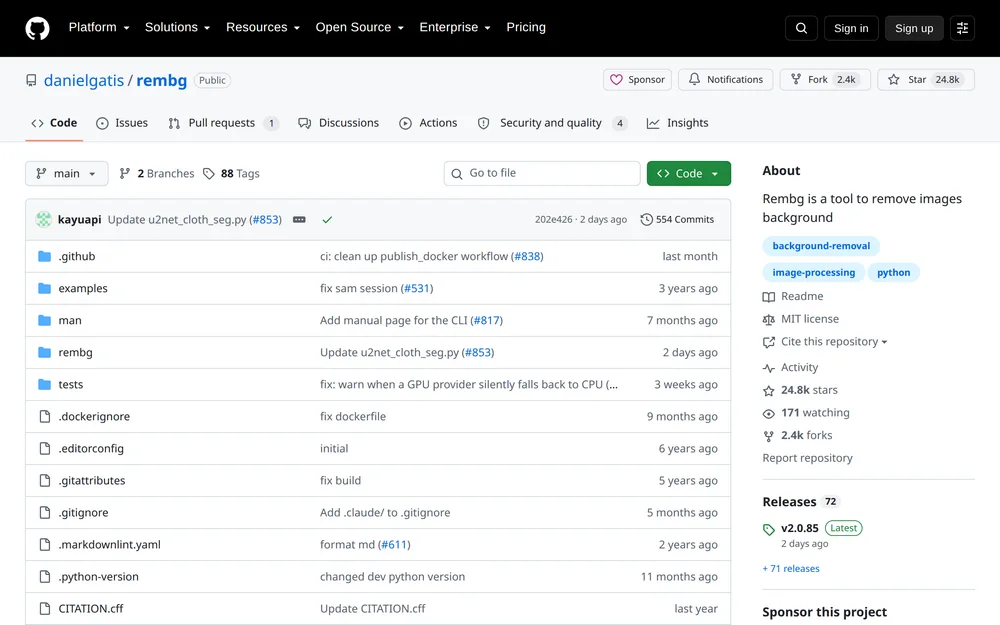
Task: Open the .github folder icon
Action: (44, 256)
